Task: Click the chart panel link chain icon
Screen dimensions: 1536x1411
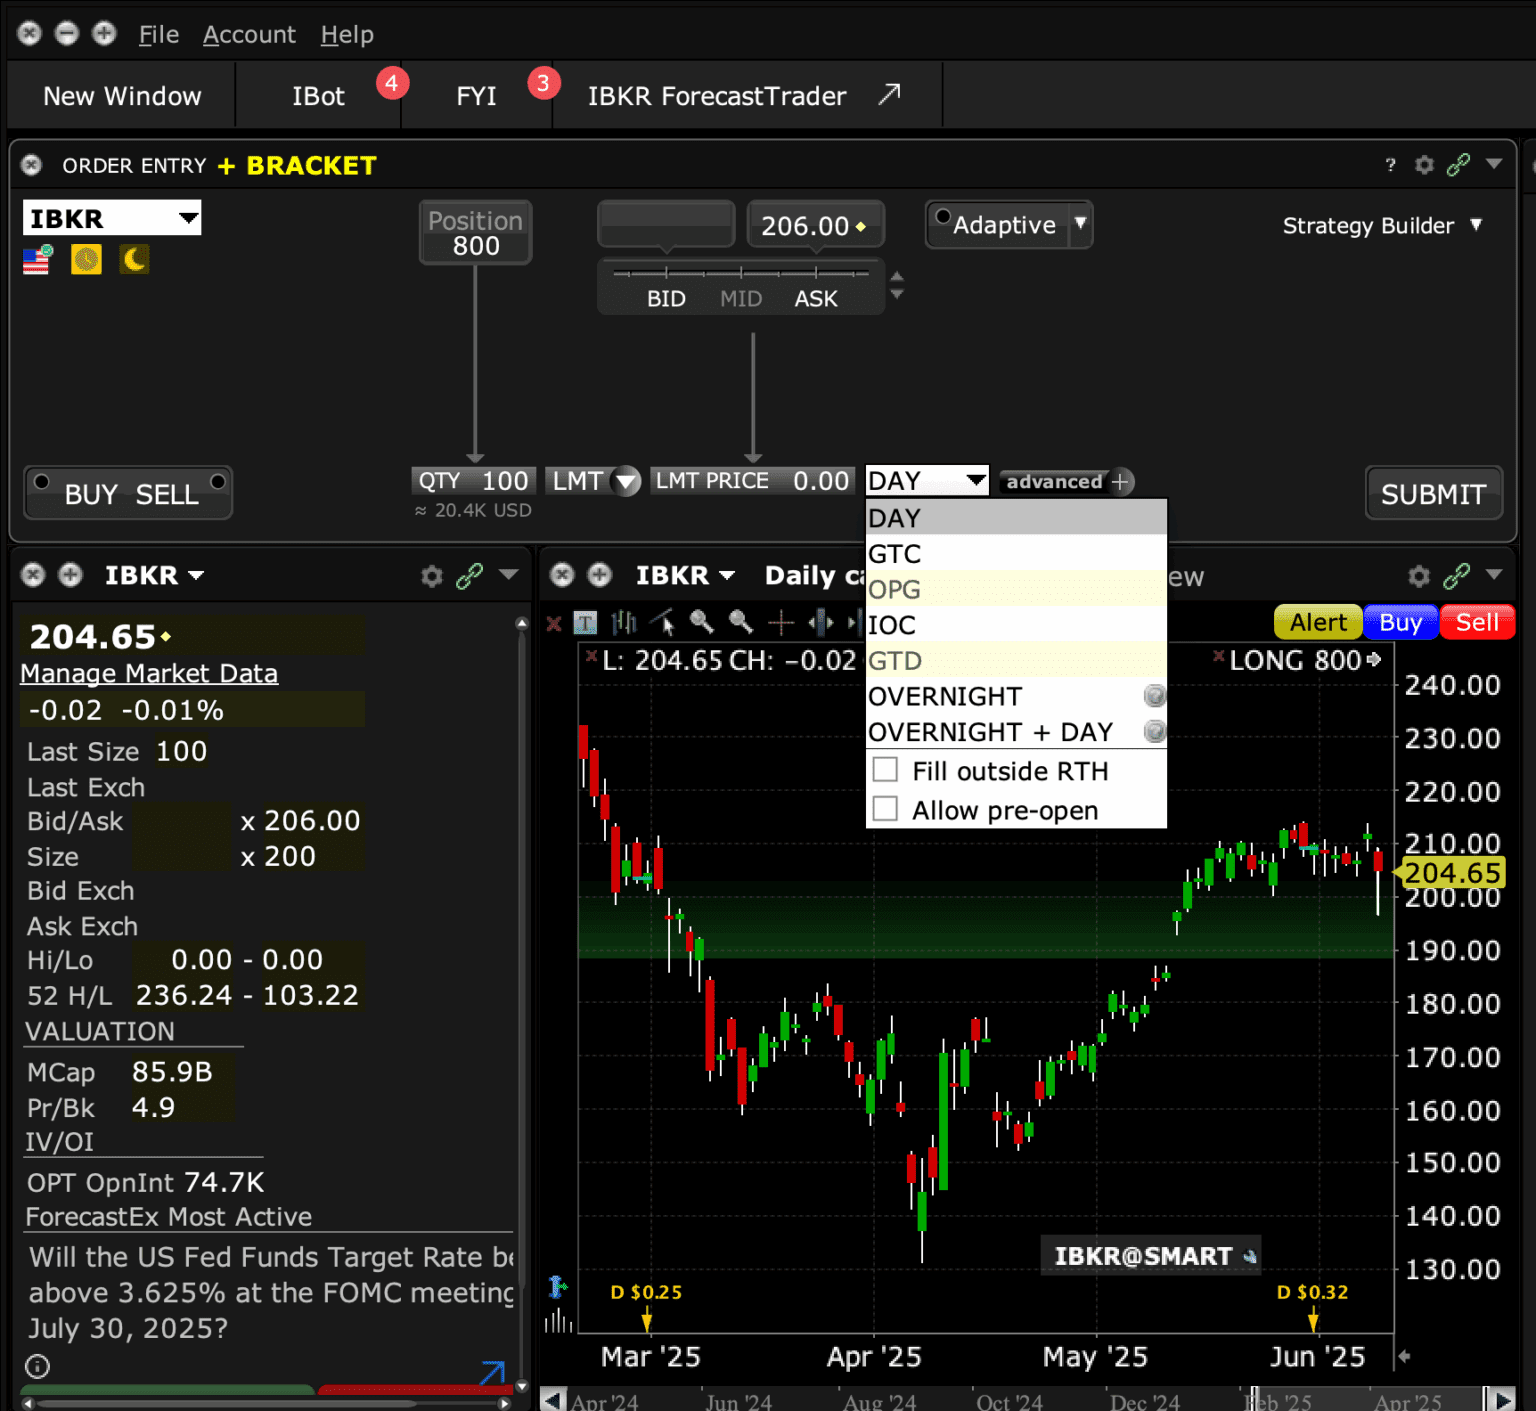Action: (x=1457, y=575)
